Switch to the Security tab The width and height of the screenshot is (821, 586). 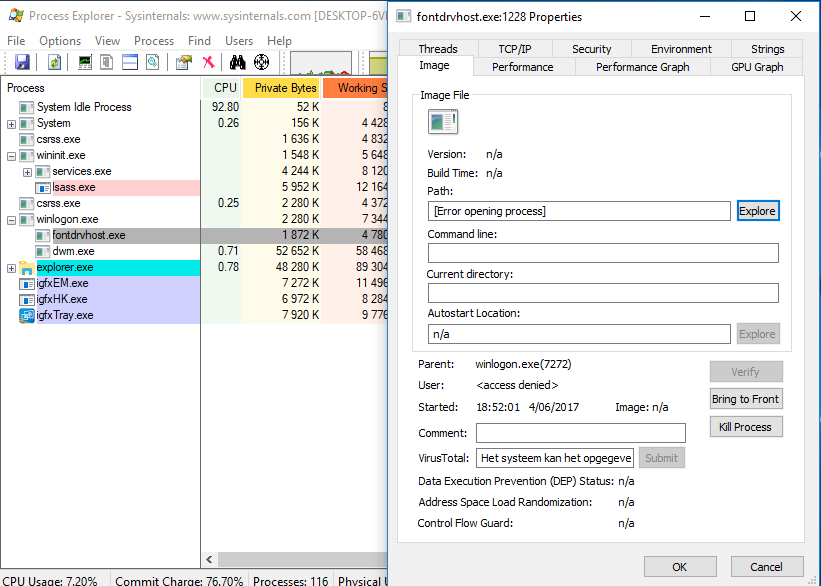pyautogui.click(x=592, y=49)
